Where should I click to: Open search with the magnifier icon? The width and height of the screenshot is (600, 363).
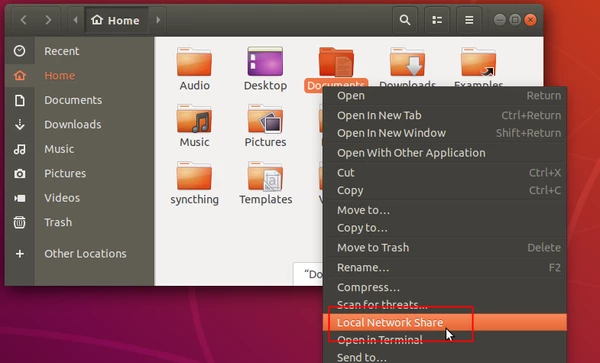[405, 20]
